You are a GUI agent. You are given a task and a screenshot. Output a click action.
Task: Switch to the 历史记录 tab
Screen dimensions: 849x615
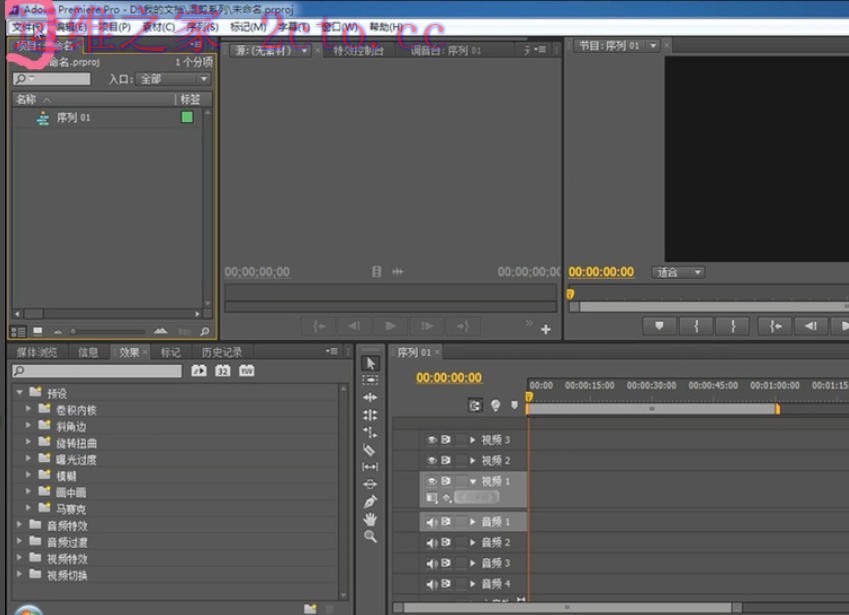[x=222, y=352]
